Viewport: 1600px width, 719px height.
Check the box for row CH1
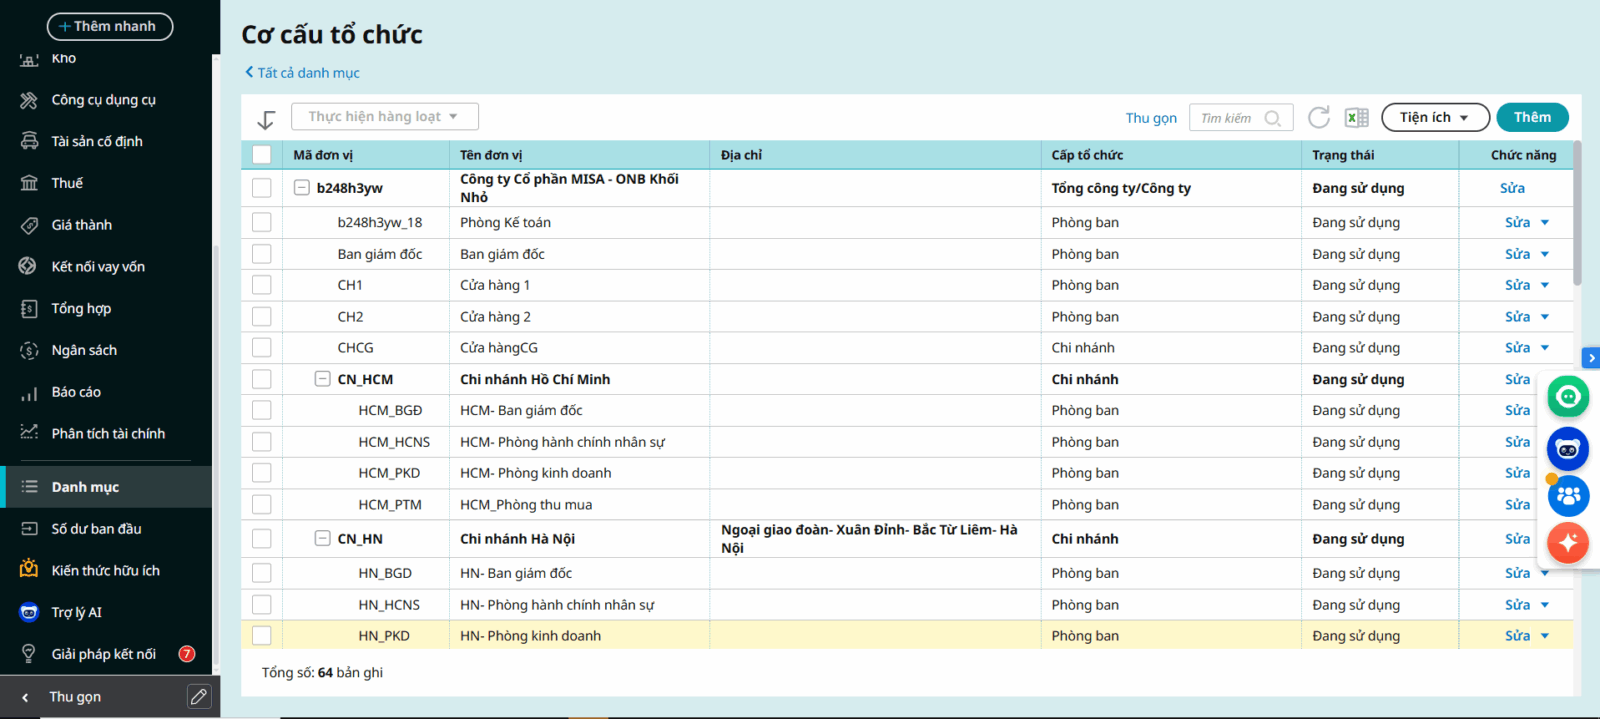coord(262,285)
